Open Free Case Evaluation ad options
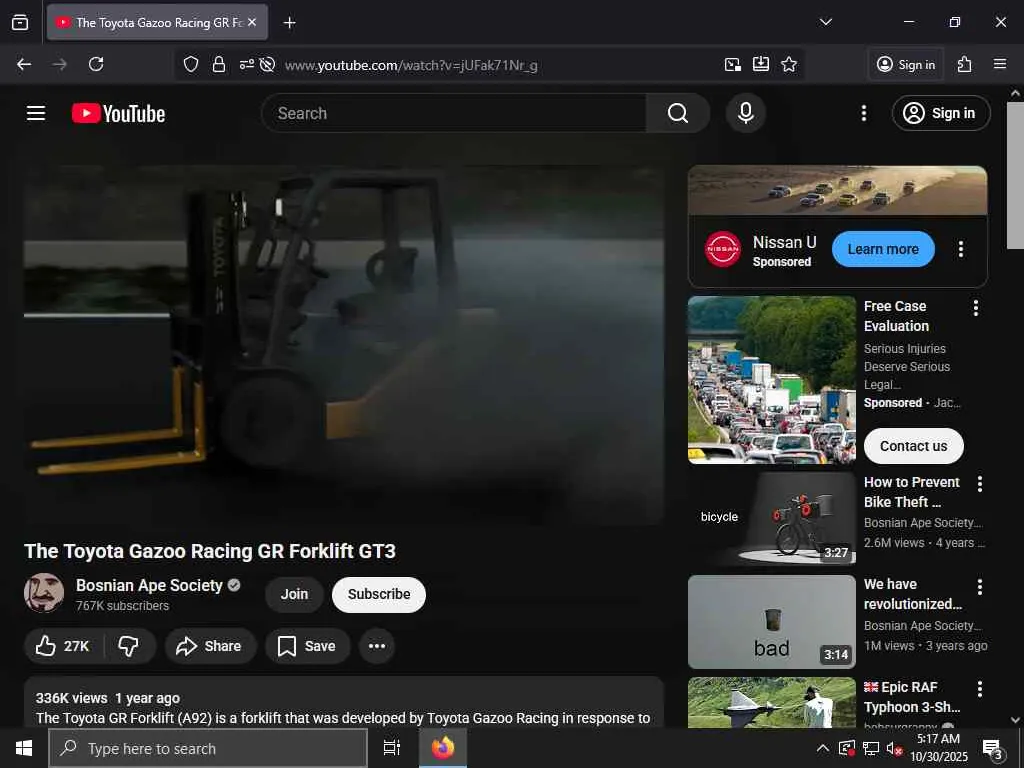Image resolution: width=1024 pixels, height=768 pixels. pyautogui.click(x=975, y=308)
